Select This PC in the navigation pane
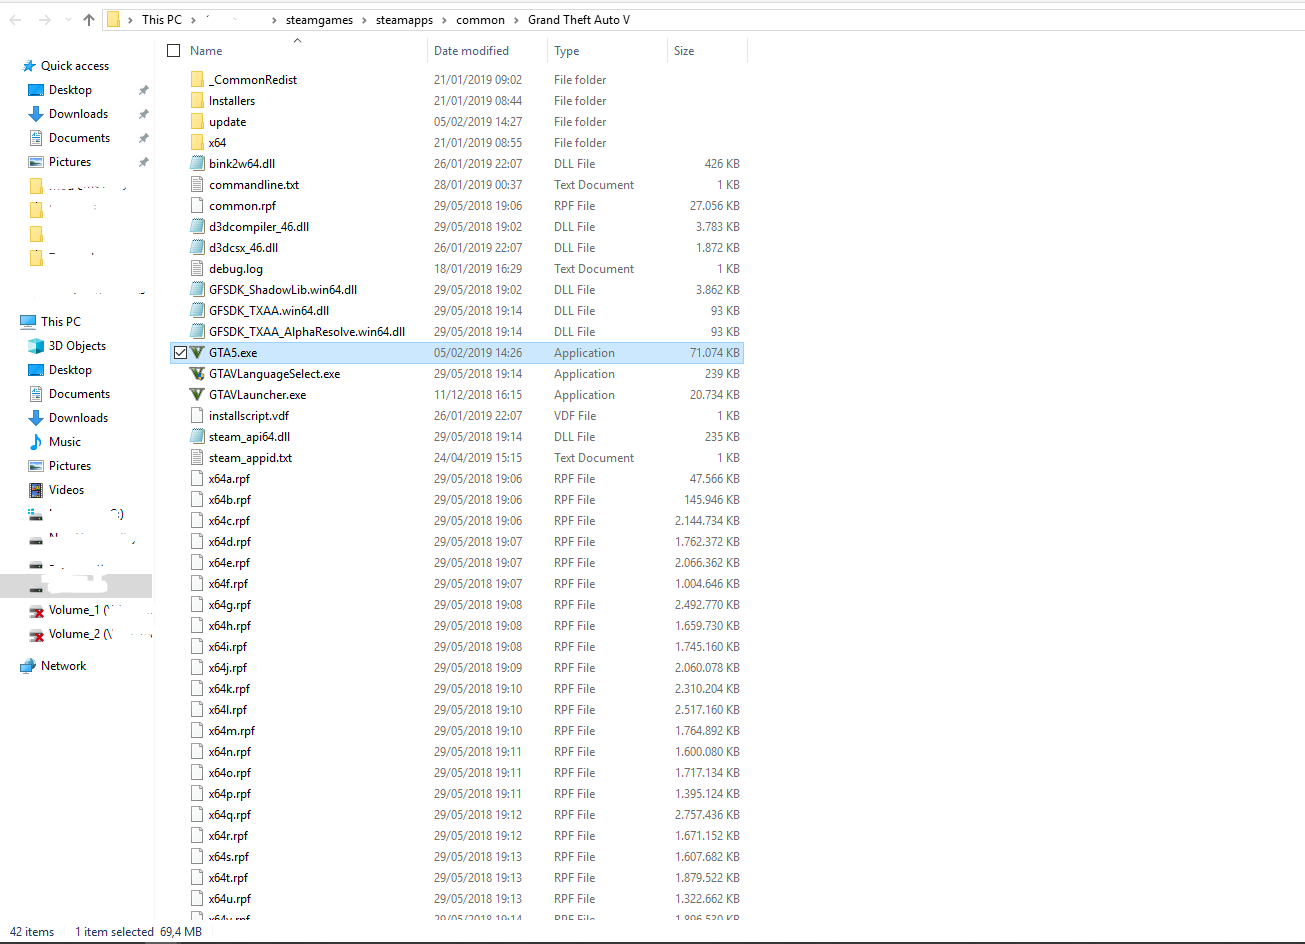The height and width of the screenshot is (944, 1305). pos(60,322)
